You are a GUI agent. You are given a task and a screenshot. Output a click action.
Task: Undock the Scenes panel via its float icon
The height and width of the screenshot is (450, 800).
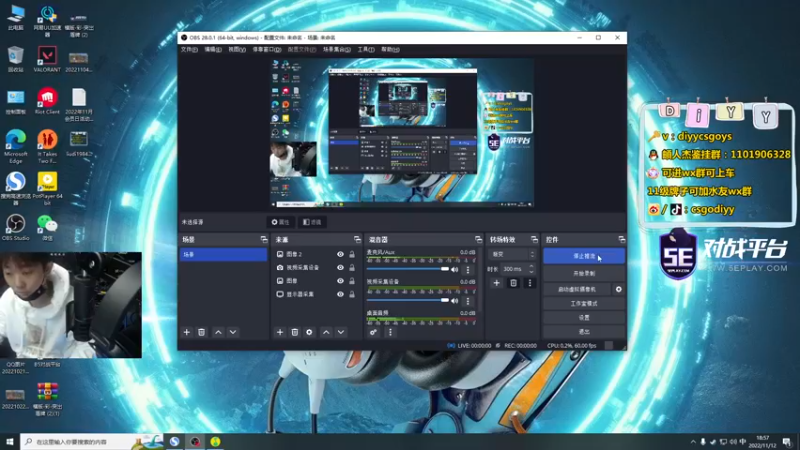point(264,239)
